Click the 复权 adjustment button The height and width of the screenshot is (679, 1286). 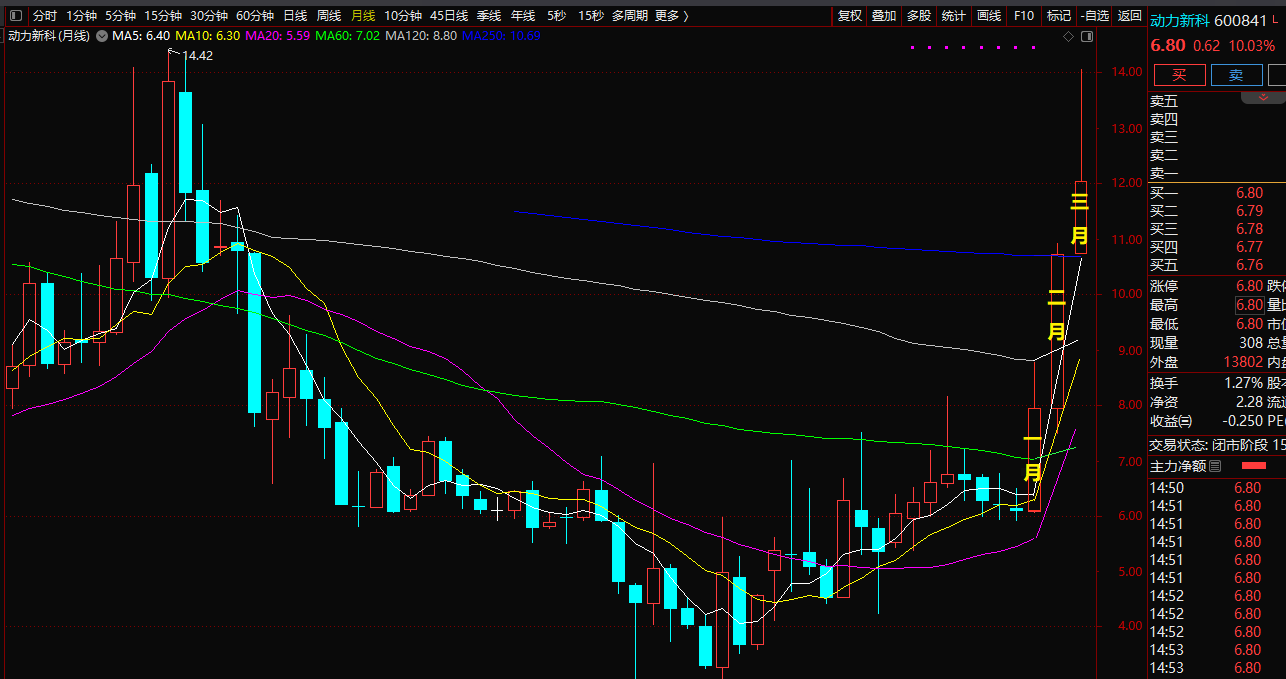850,16
